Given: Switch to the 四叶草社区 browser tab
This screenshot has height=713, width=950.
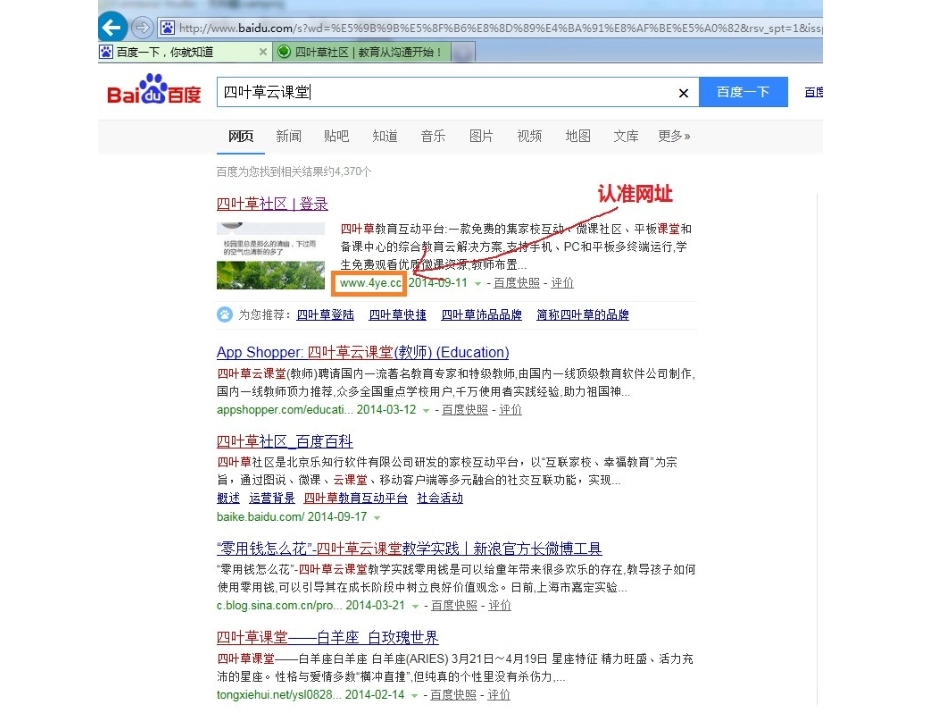Looking at the screenshot, I should click(361, 52).
